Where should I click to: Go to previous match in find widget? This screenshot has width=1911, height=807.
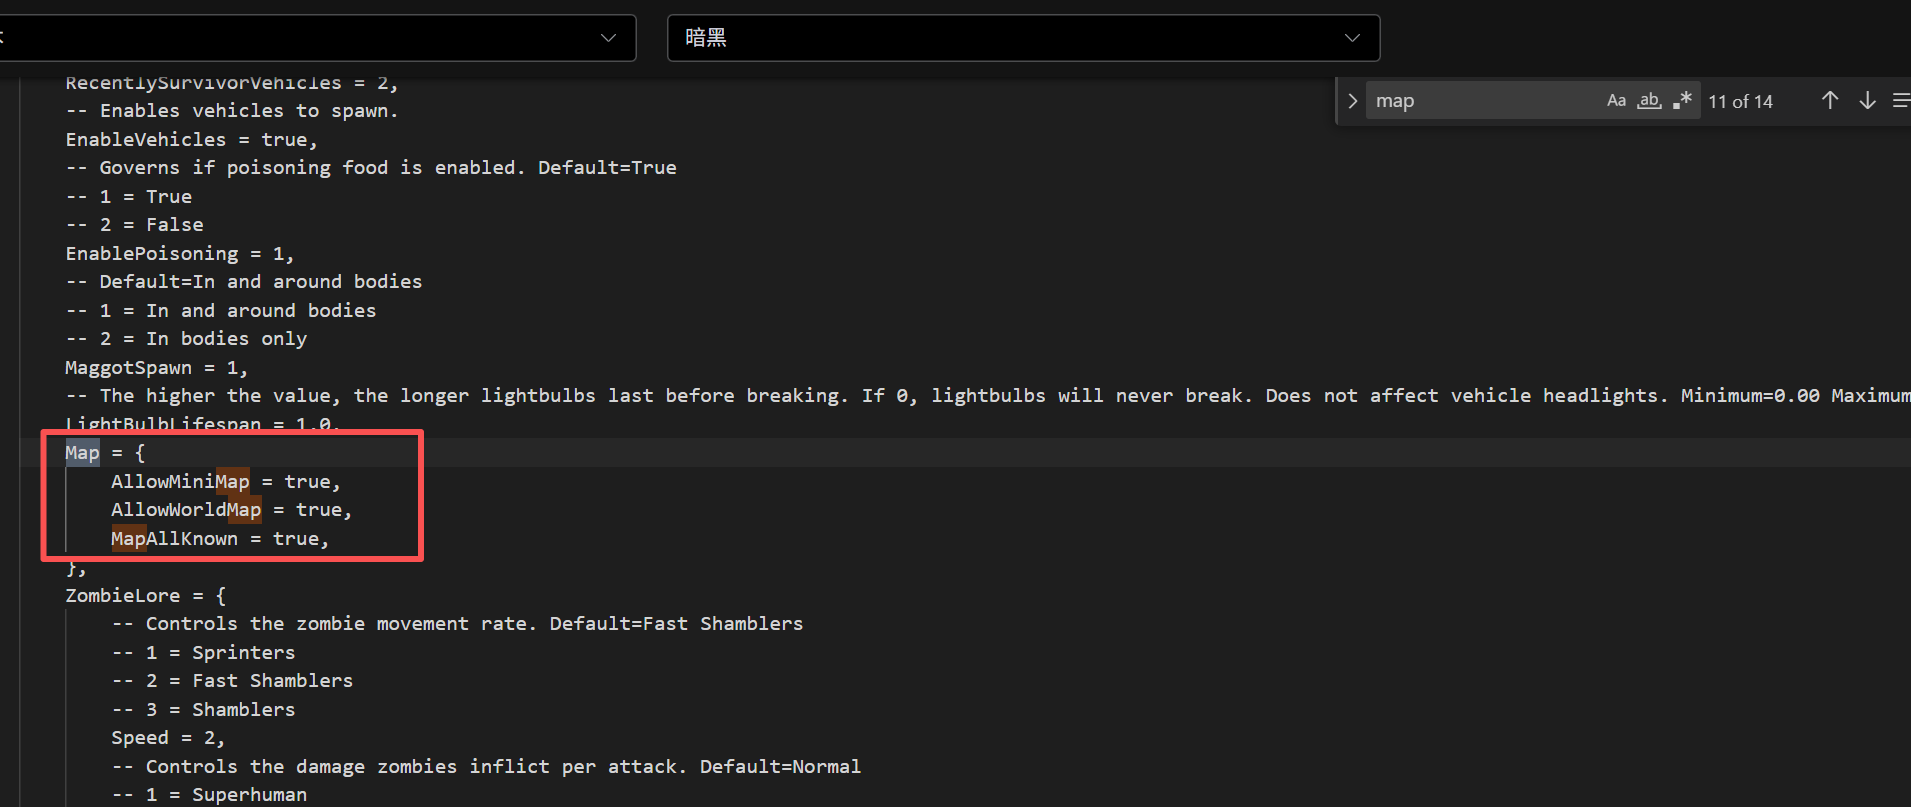1830,100
